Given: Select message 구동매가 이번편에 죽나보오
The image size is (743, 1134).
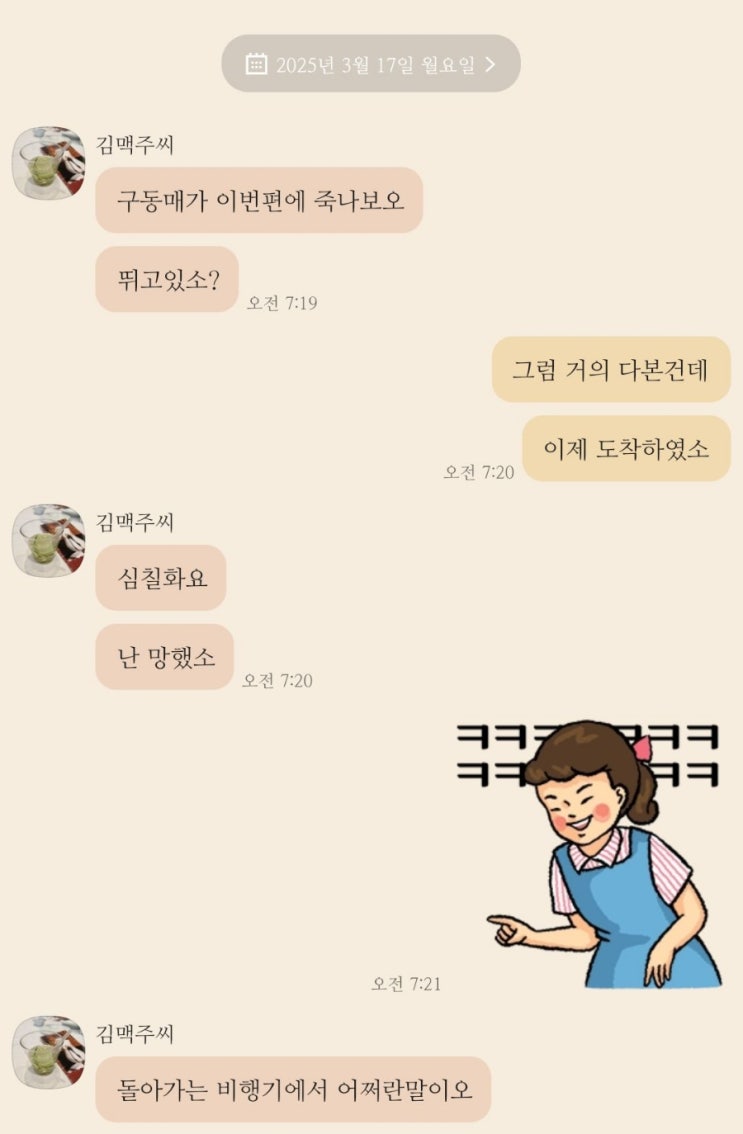Looking at the screenshot, I should click(x=259, y=200).
